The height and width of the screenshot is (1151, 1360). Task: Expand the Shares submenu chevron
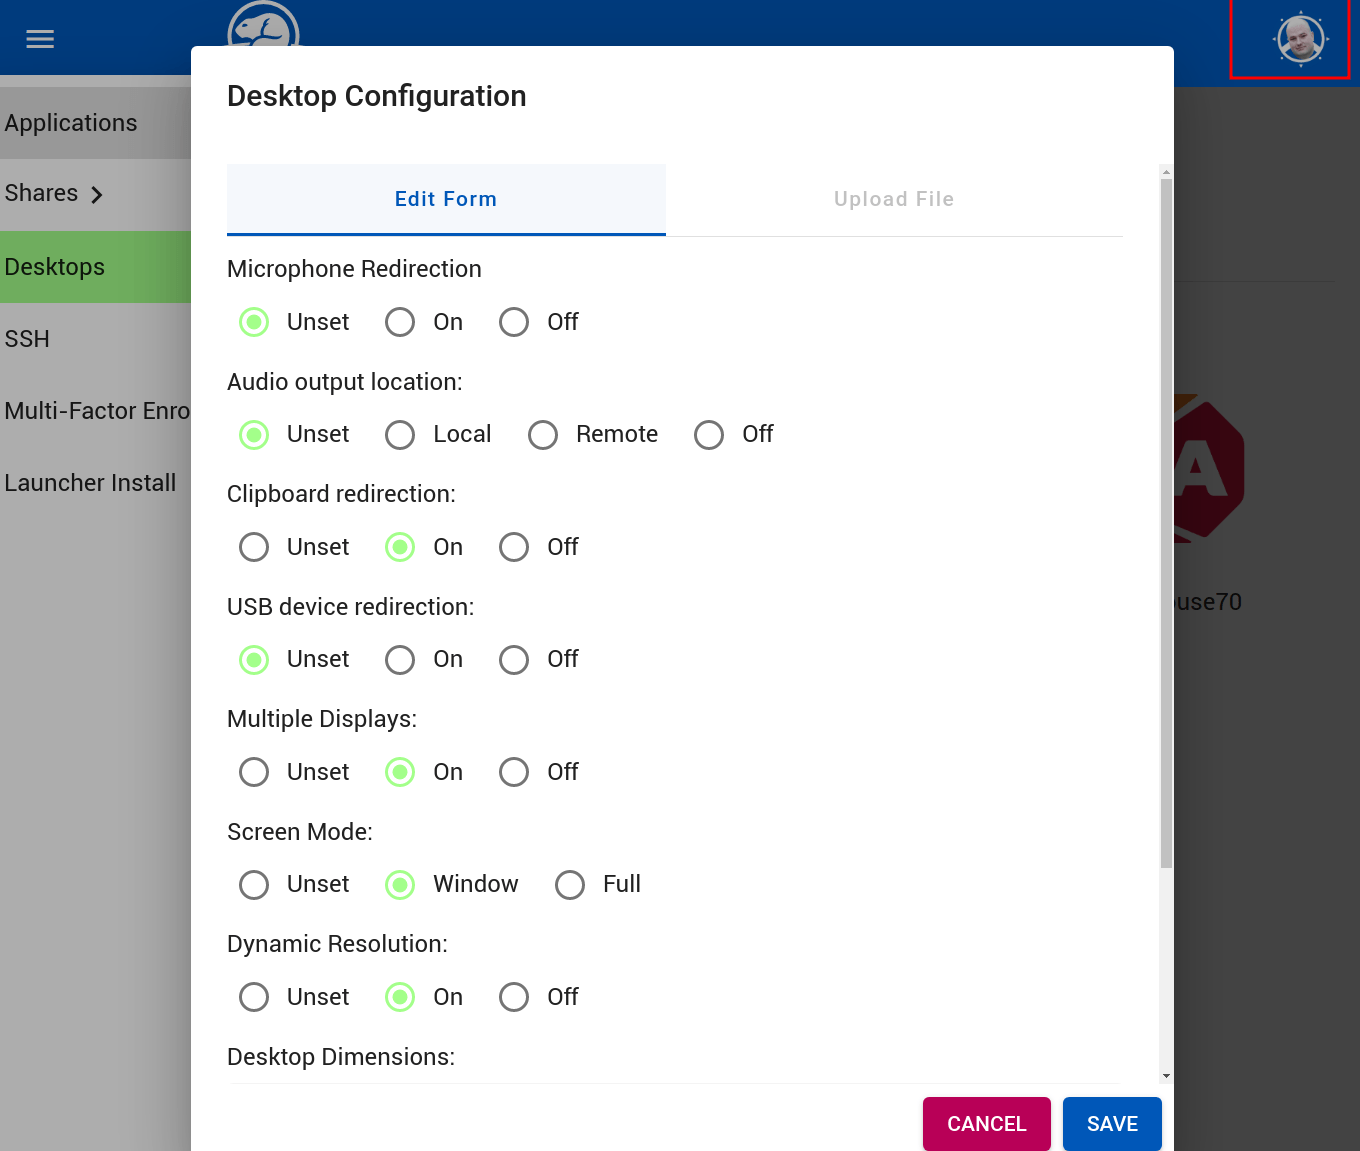pos(97,195)
